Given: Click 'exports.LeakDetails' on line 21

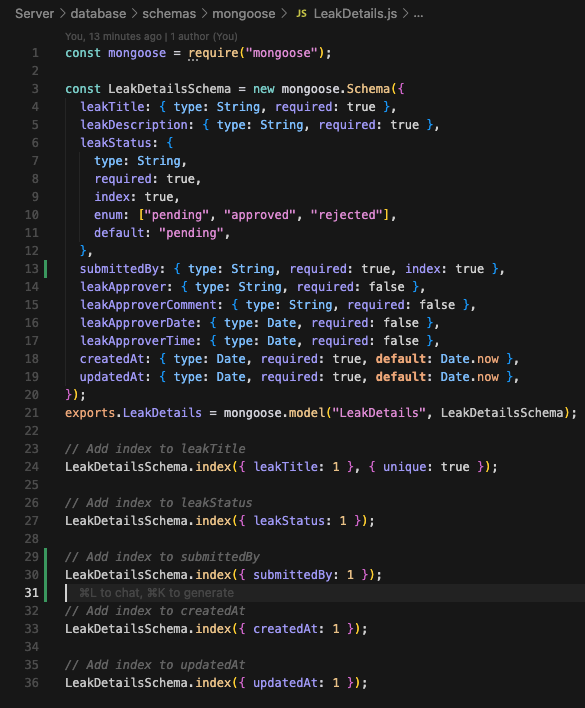Looking at the screenshot, I should [134, 413].
